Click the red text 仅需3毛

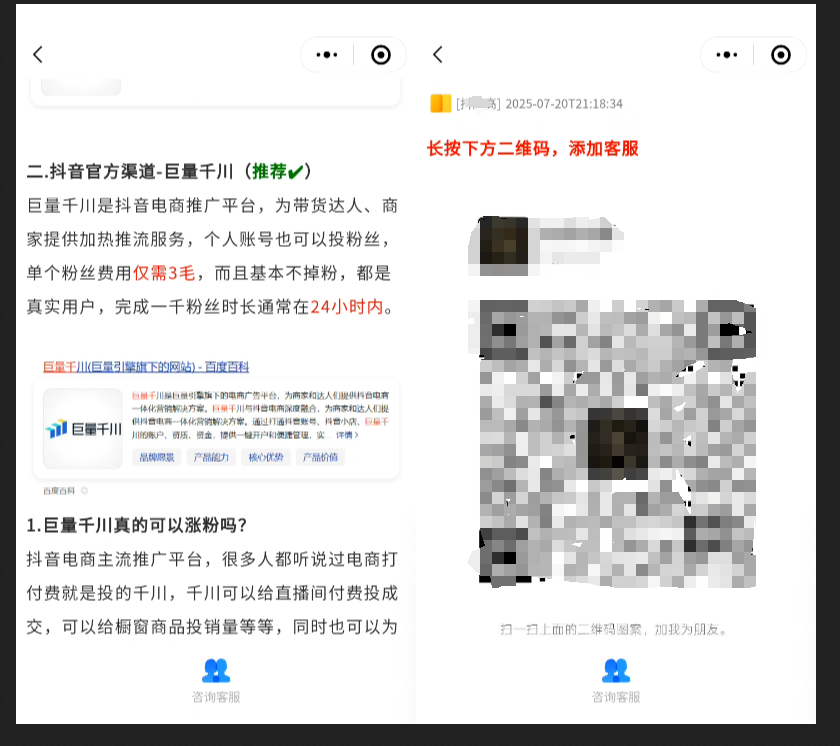164,273
